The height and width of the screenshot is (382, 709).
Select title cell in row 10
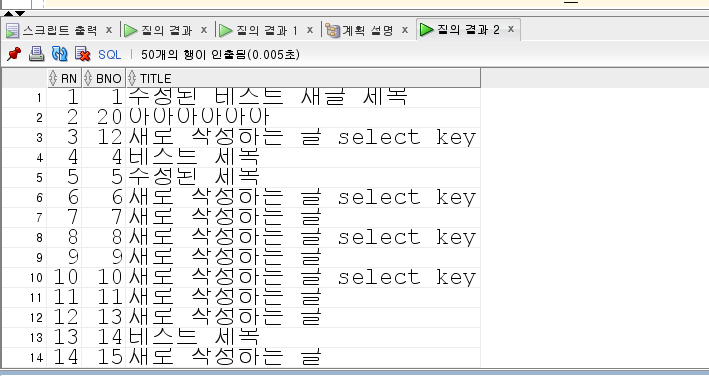pos(303,277)
